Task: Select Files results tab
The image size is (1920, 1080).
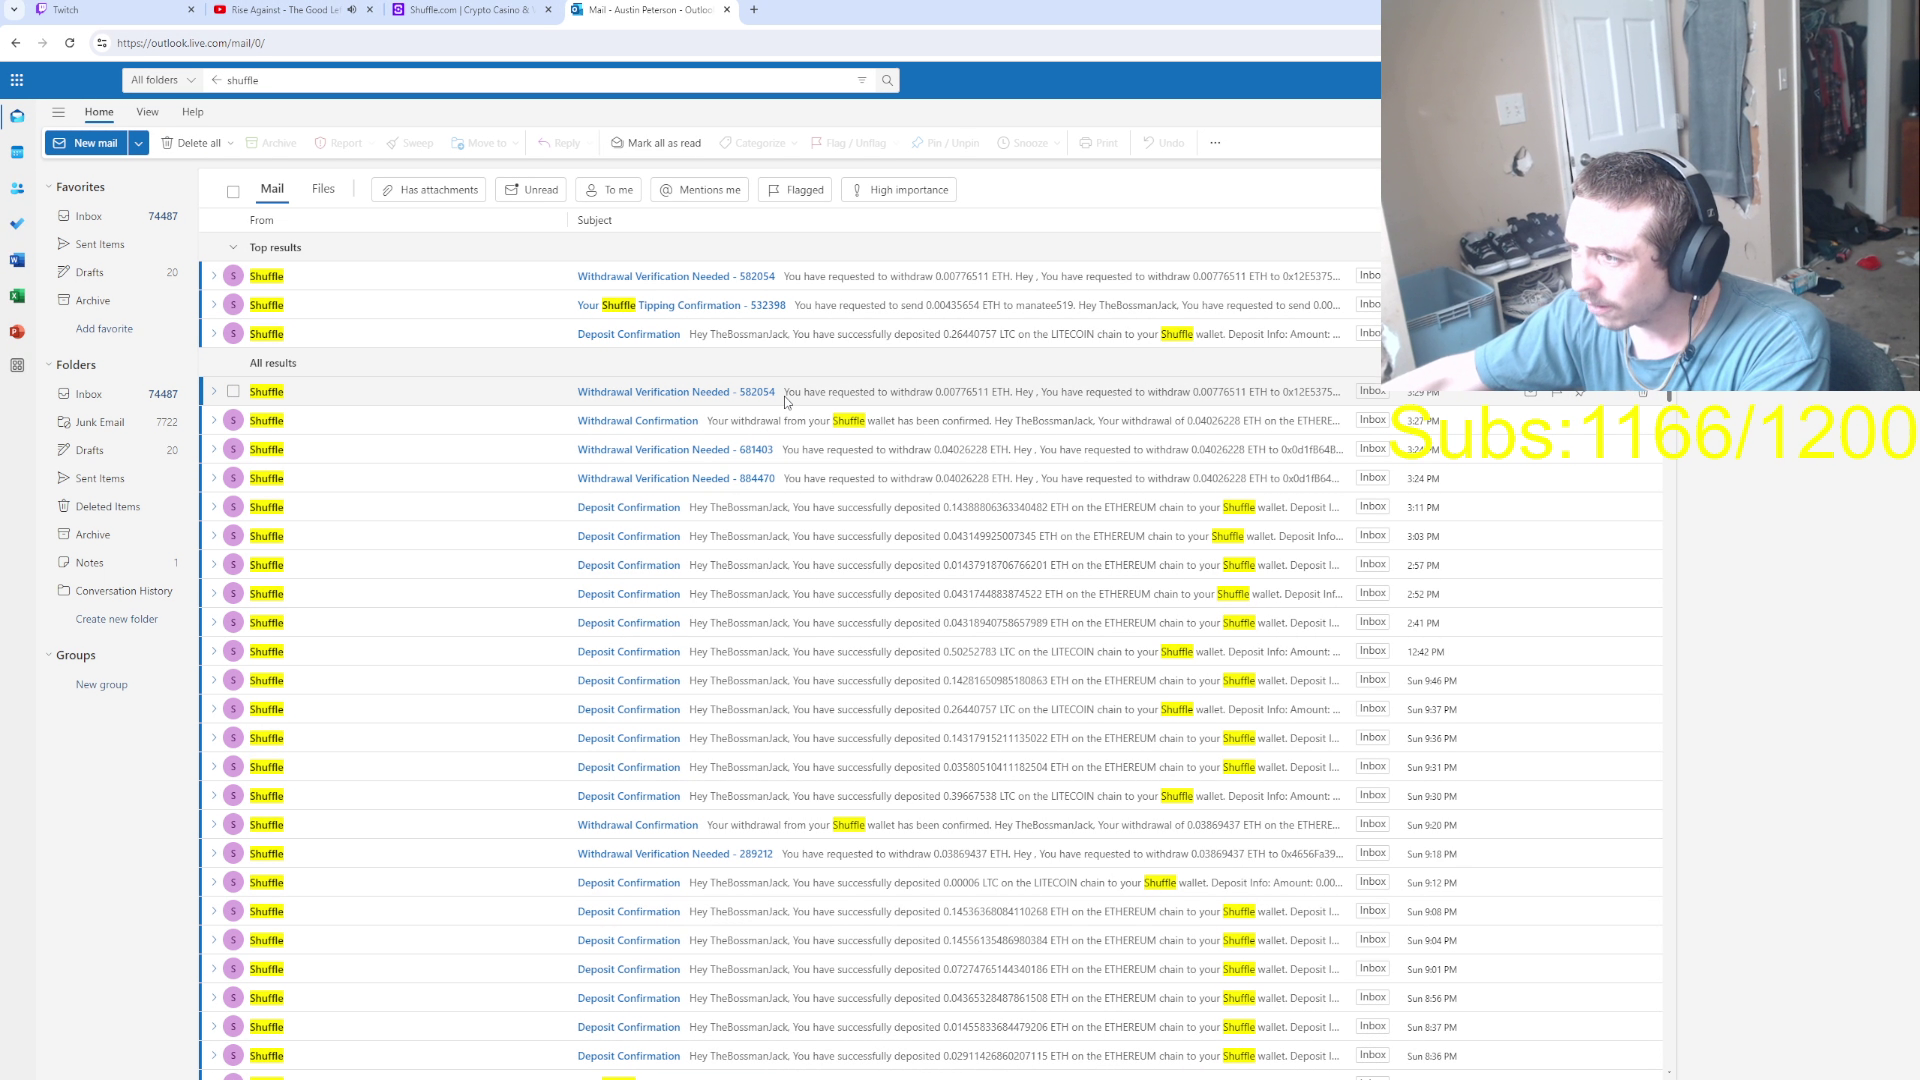Action: [323, 189]
